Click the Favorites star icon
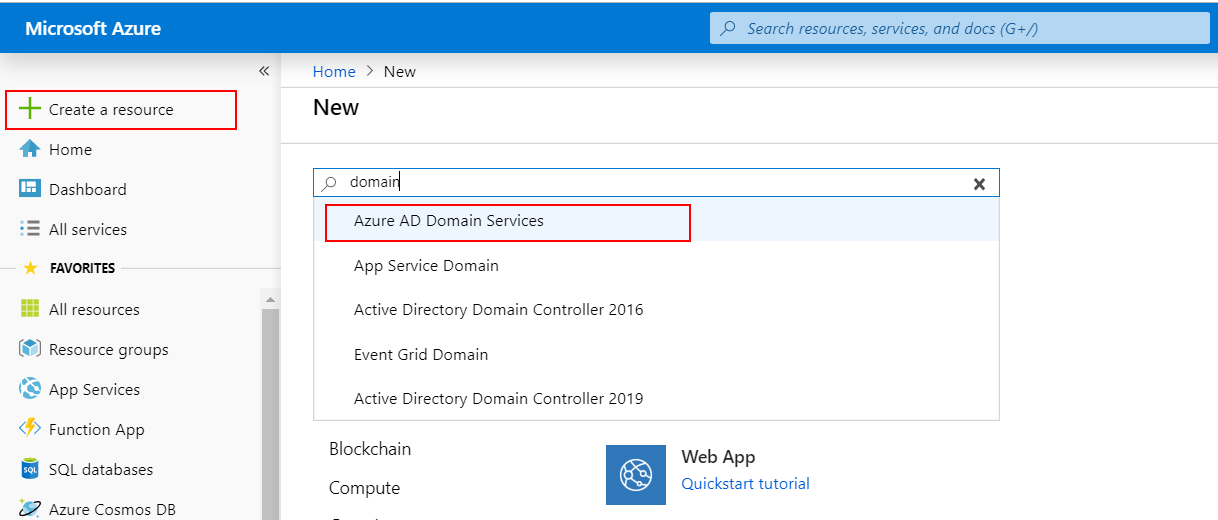This screenshot has width=1218, height=520. [30, 268]
